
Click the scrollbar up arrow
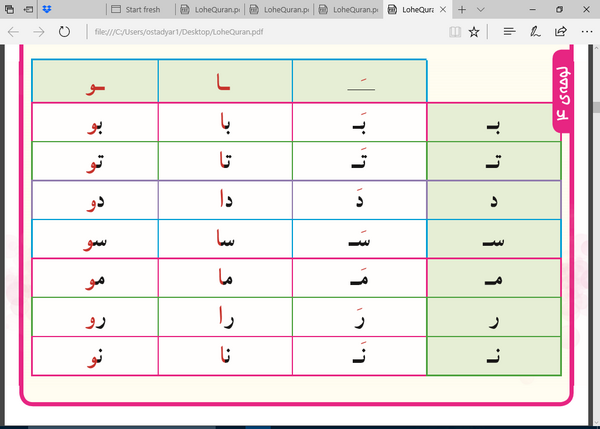597,48
